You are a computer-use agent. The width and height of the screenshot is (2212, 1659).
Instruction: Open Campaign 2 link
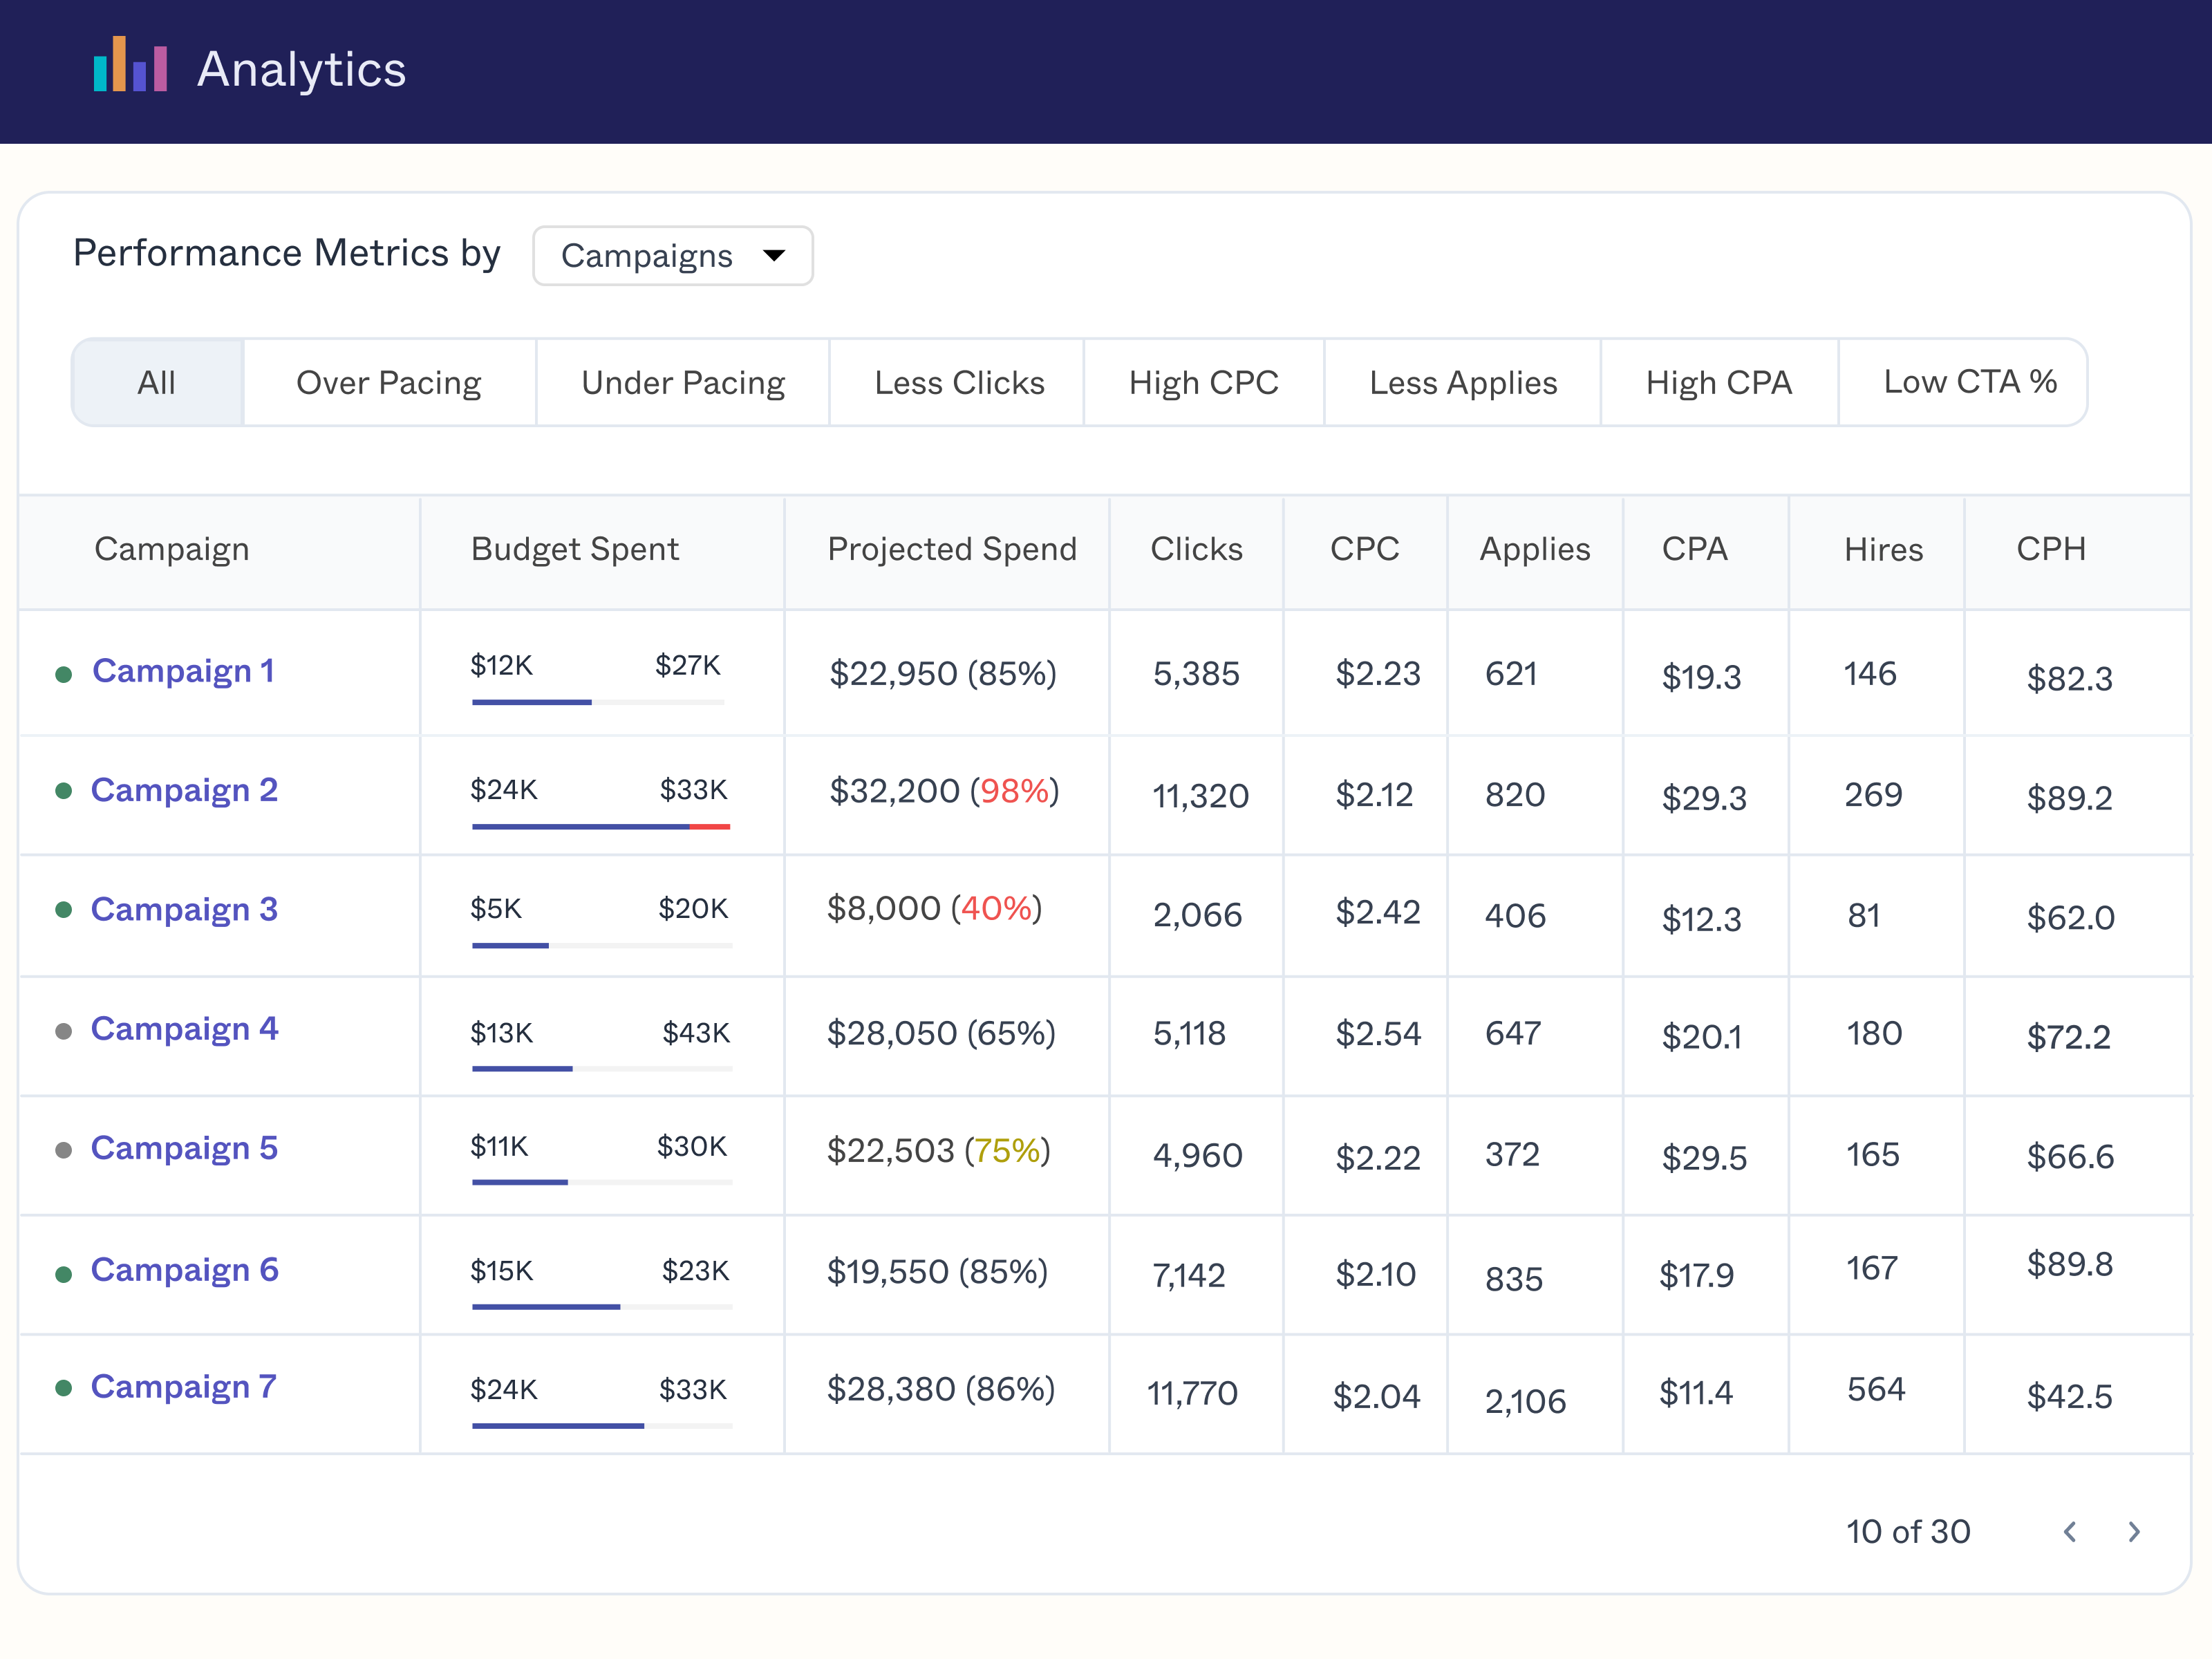(x=184, y=790)
